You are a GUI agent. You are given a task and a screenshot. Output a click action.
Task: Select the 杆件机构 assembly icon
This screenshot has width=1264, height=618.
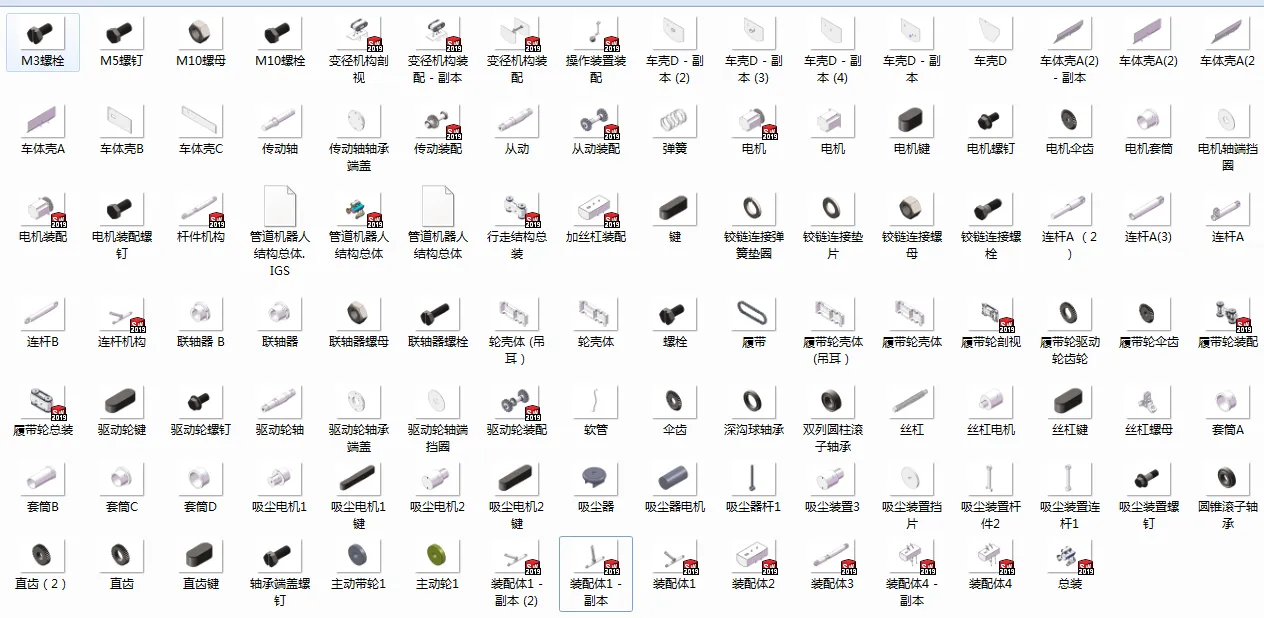tap(201, 210)
